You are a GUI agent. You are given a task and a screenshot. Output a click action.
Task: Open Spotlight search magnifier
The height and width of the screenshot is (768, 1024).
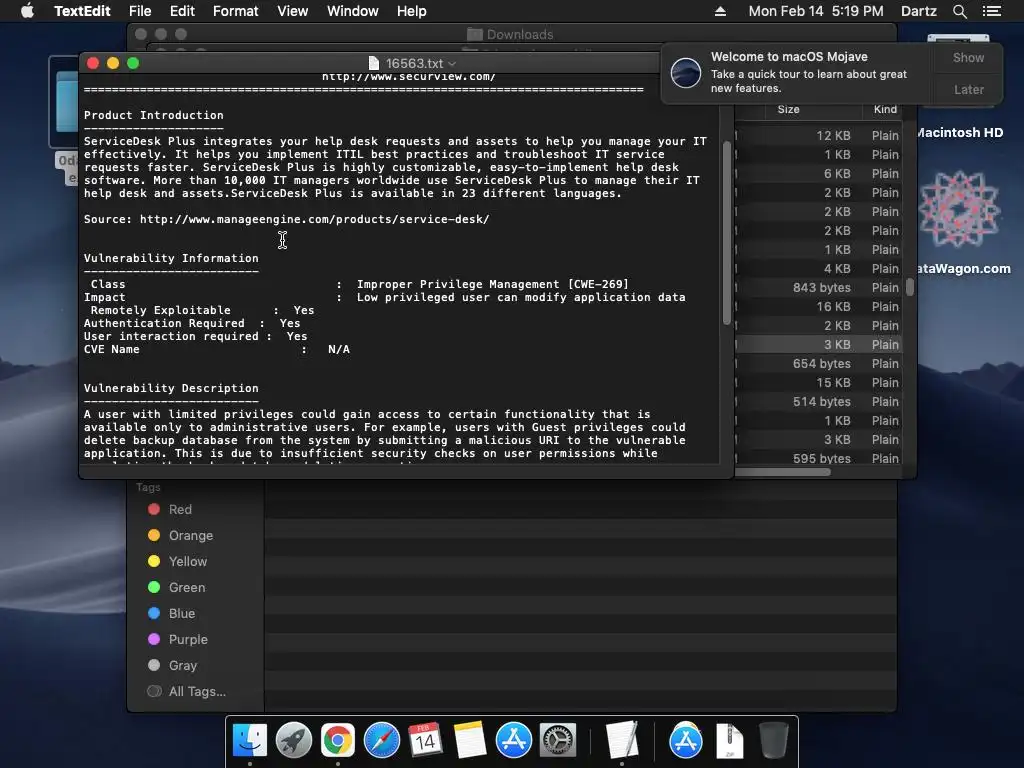[x=959, y=11]
